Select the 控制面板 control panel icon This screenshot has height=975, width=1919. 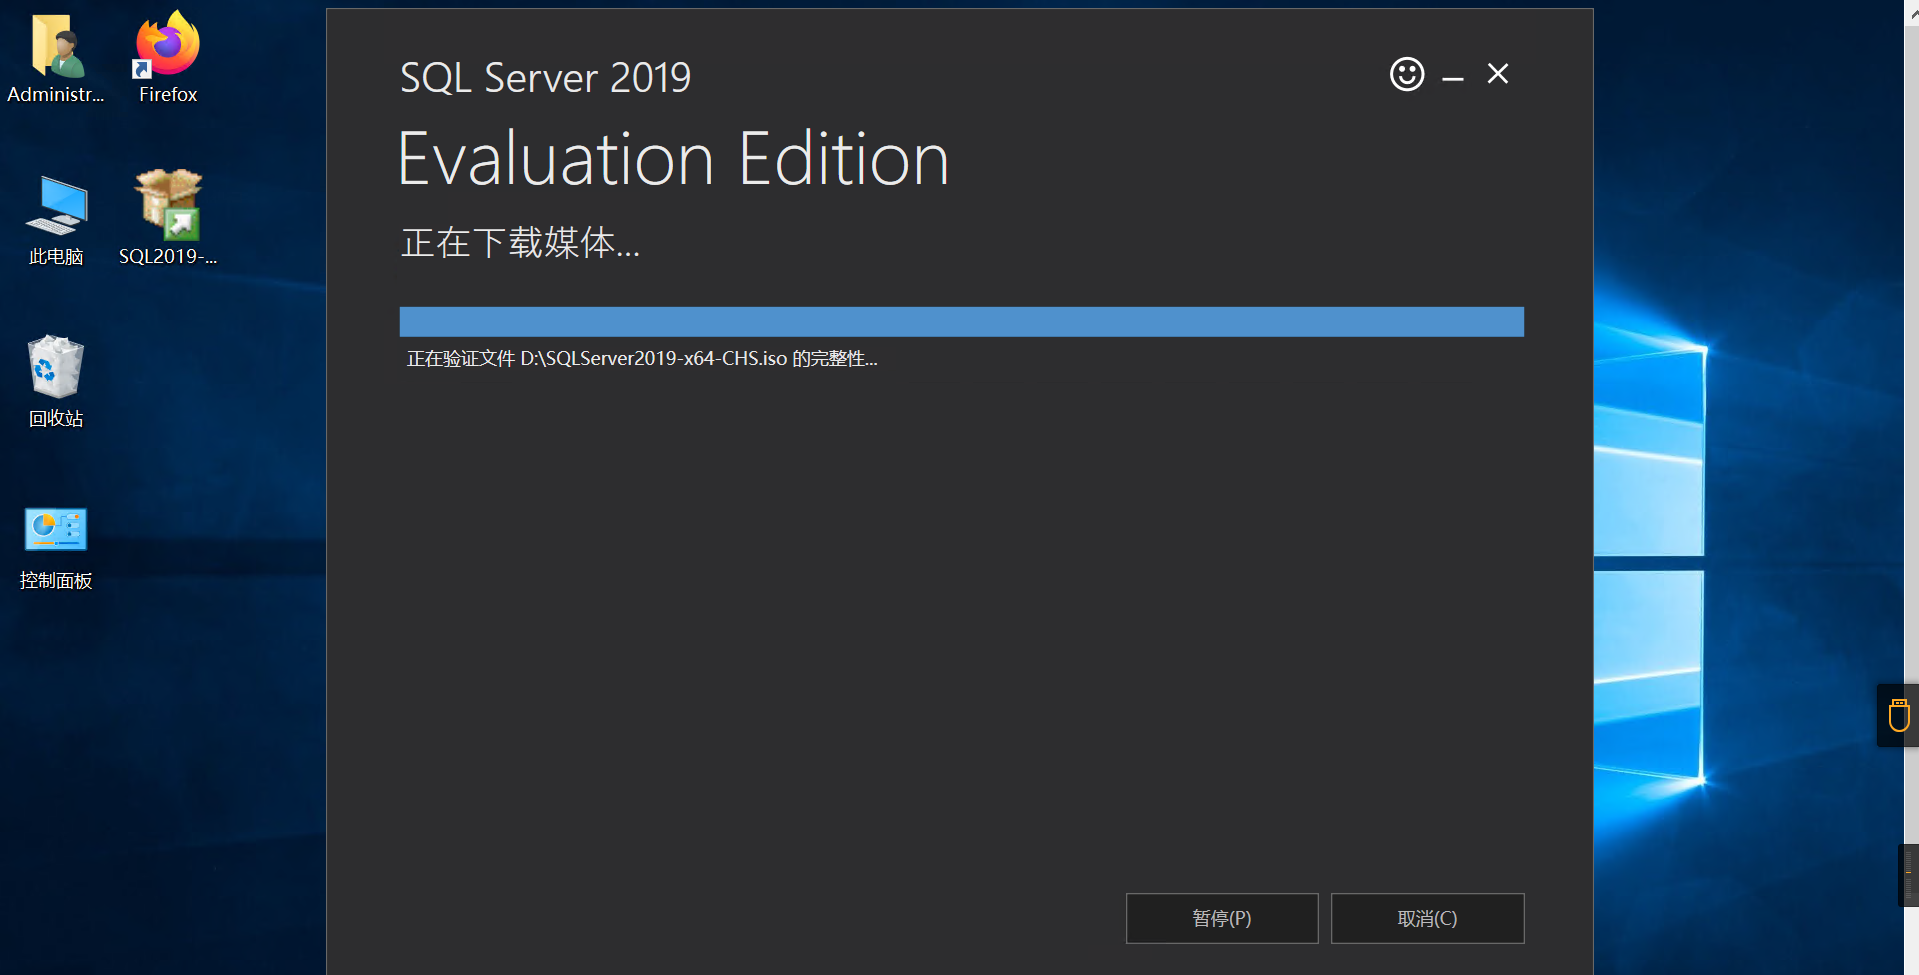pyautogui.click(x=56, y=548)
